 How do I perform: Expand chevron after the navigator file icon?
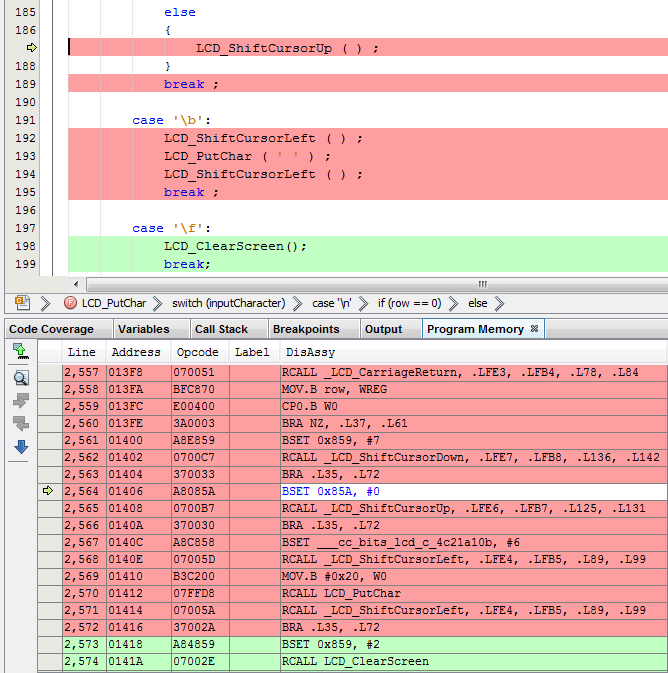[x=45, y=303]
